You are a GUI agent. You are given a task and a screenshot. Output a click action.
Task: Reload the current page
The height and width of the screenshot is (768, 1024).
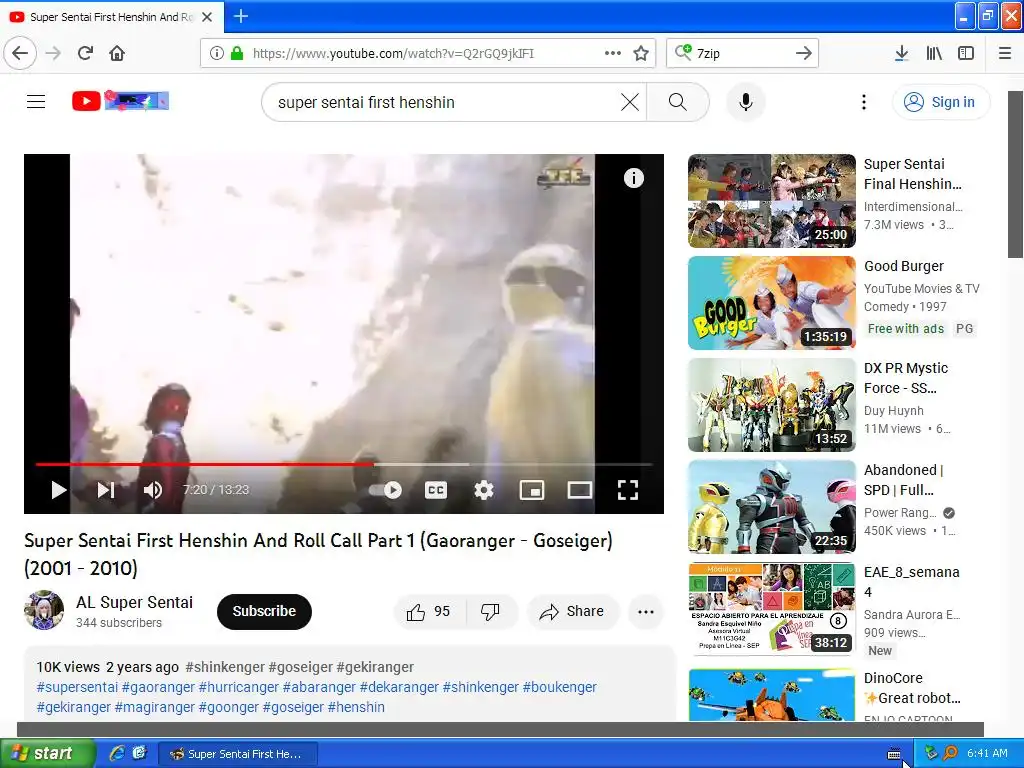86,53
